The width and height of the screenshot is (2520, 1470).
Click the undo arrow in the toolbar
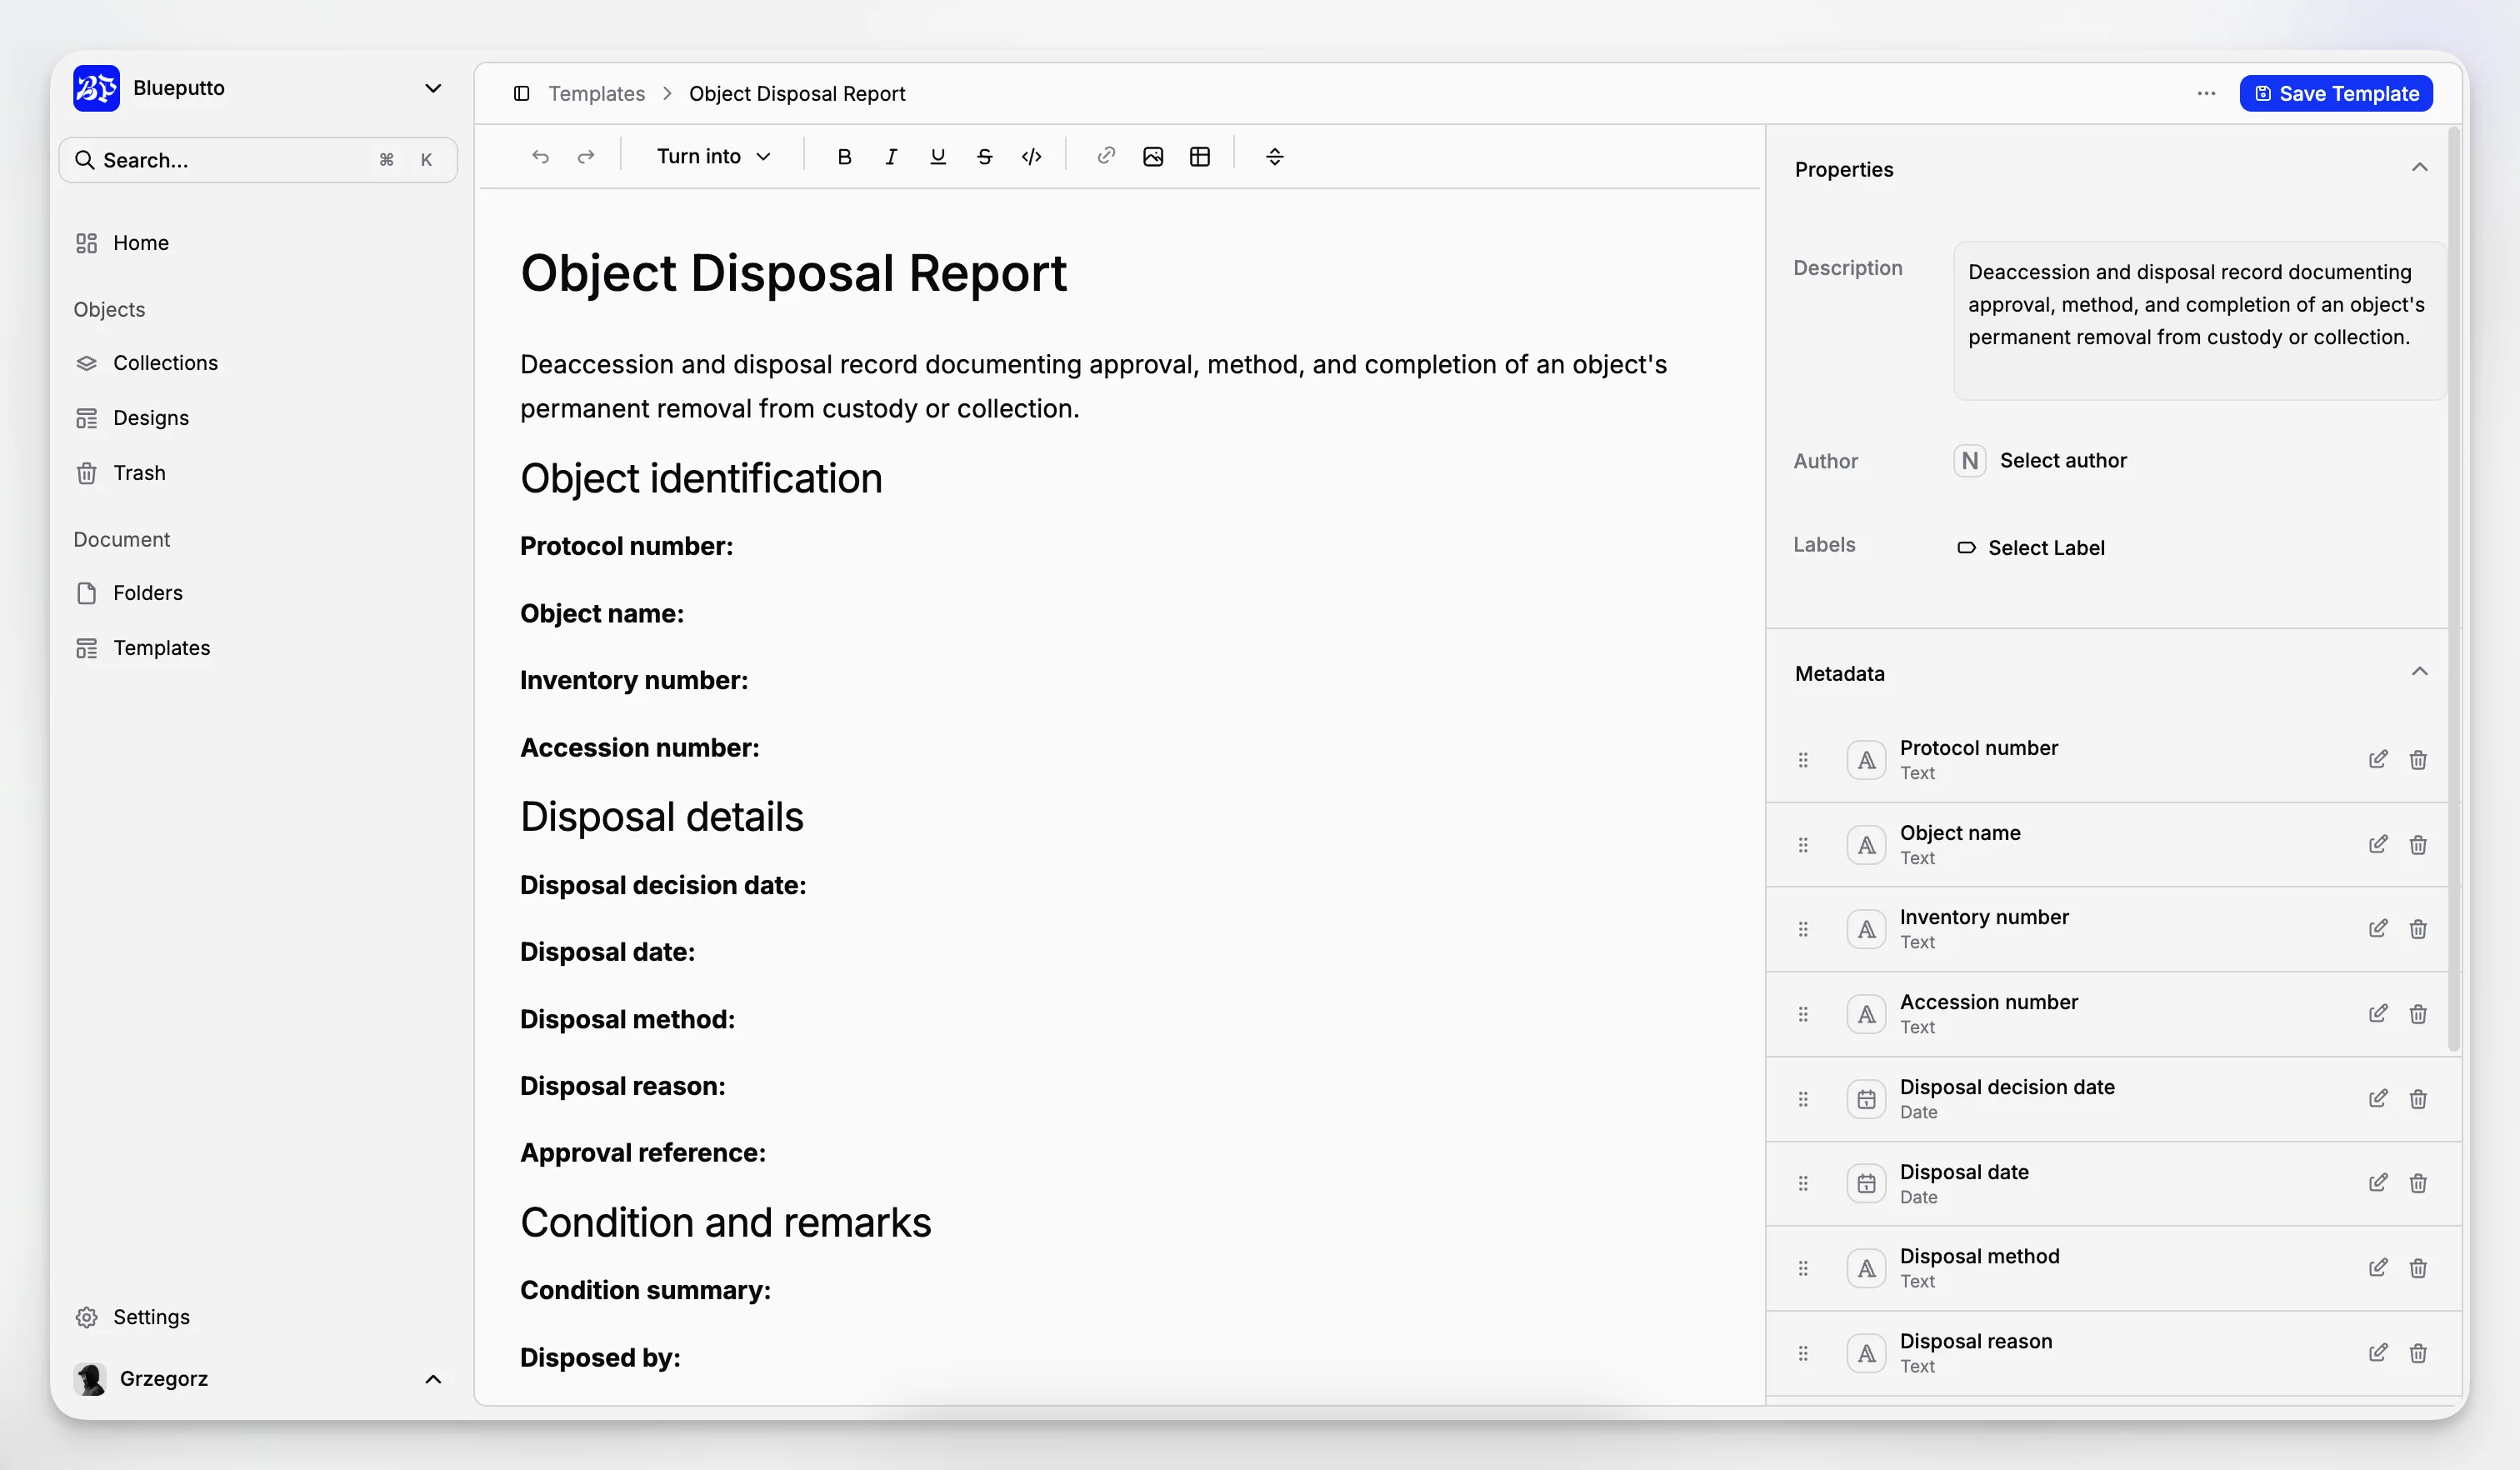(540, 157)
